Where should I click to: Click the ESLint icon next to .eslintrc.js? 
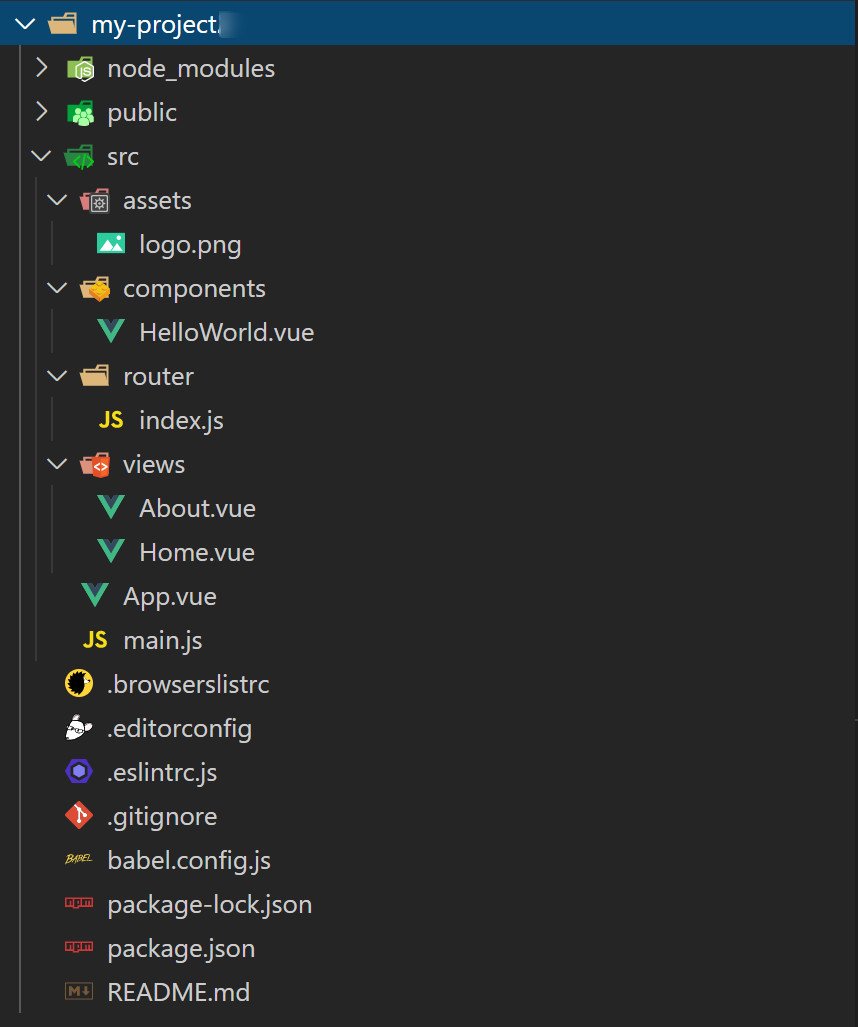tap(79, 772)
